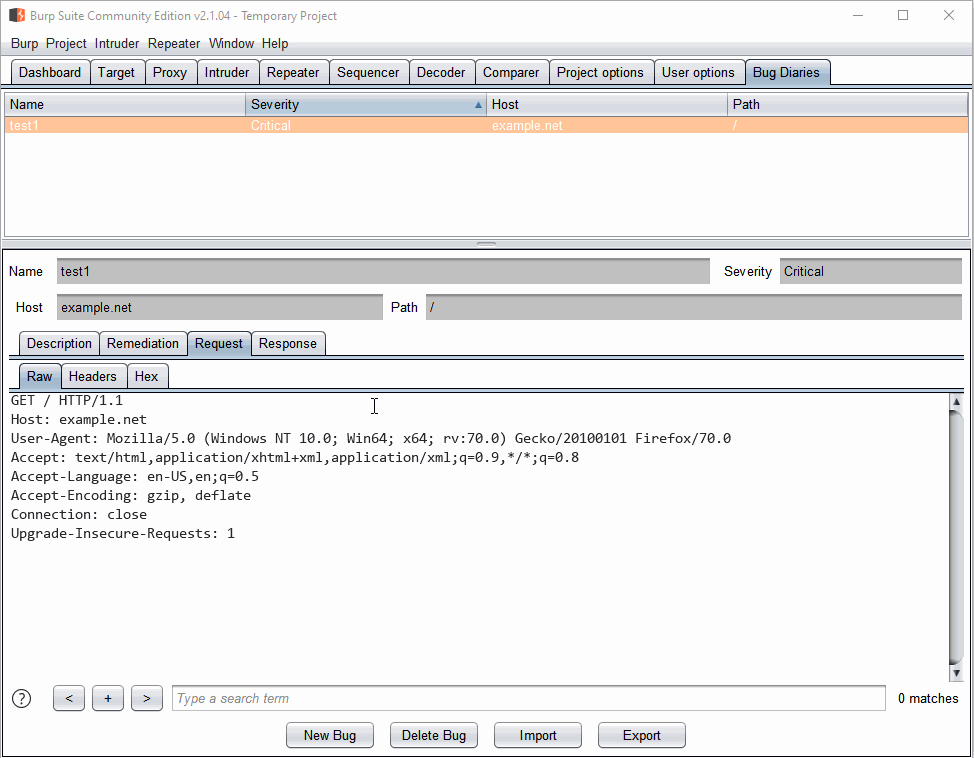Click the Path field
Viewport: 974px width, 758px height.
[694, 308]
